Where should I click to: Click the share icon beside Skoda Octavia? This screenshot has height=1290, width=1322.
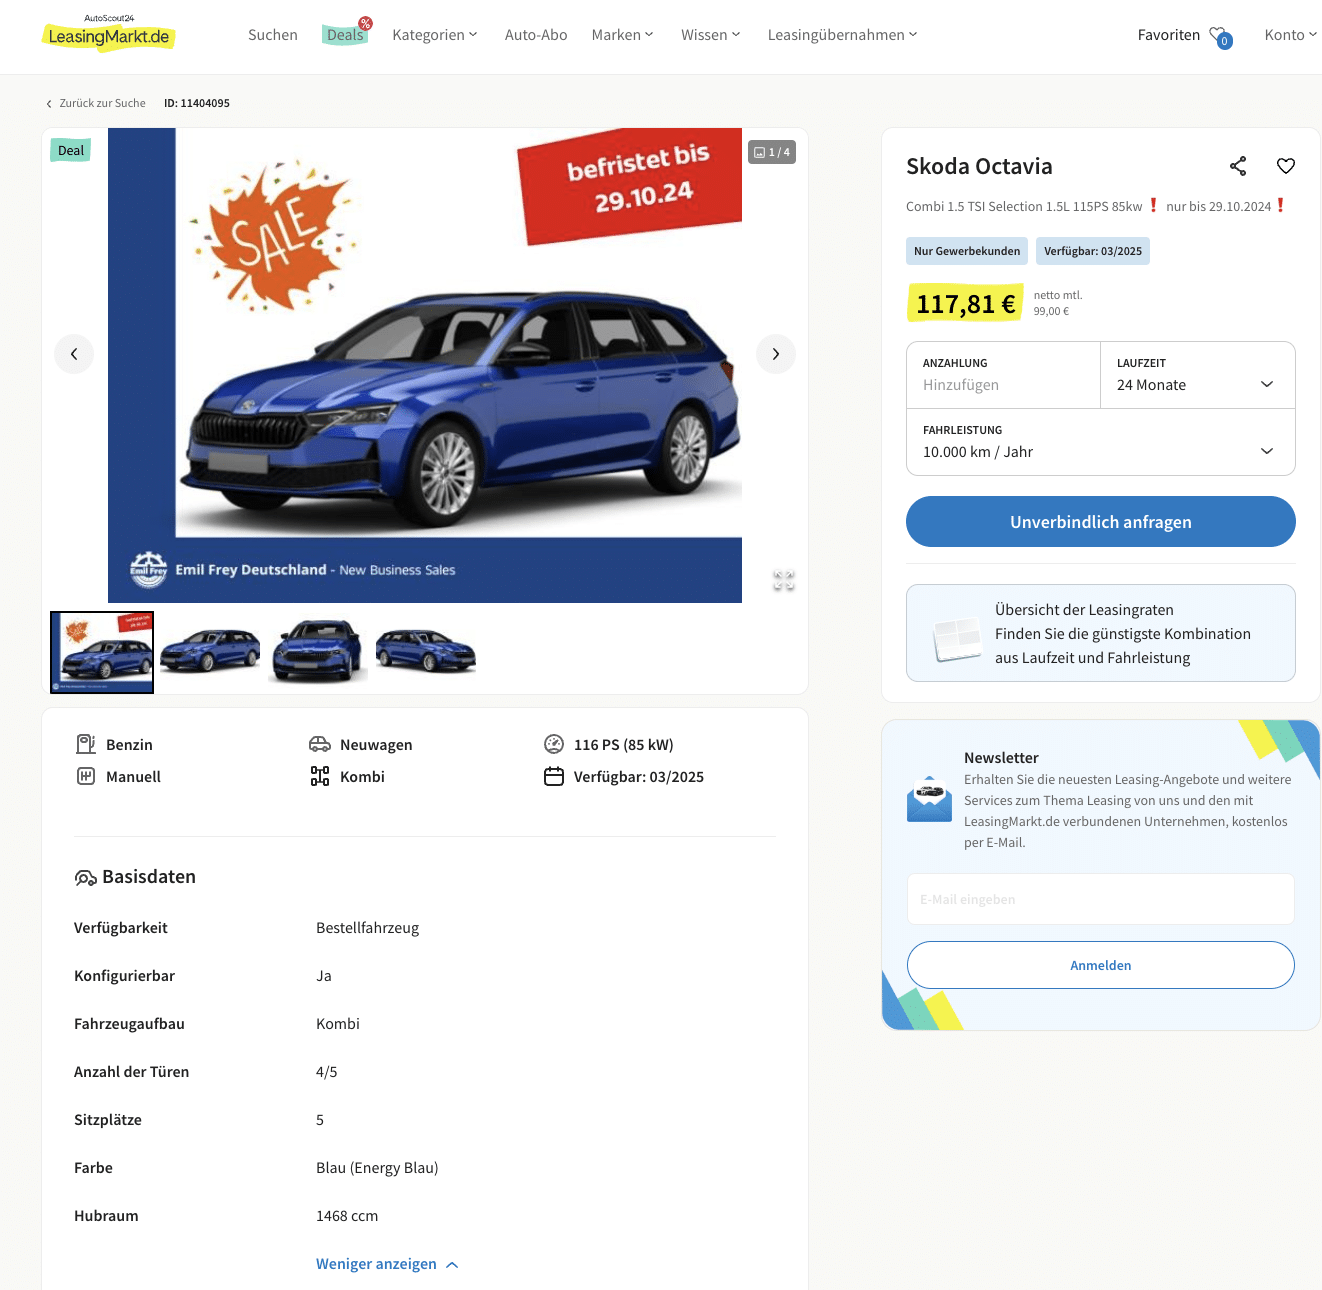pyautogui.click(x=1238, y=166)
